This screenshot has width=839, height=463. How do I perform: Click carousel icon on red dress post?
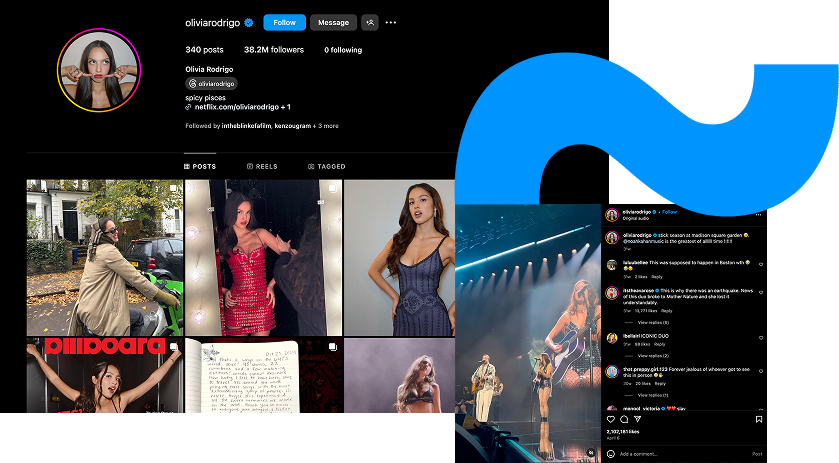coord(332,188)
